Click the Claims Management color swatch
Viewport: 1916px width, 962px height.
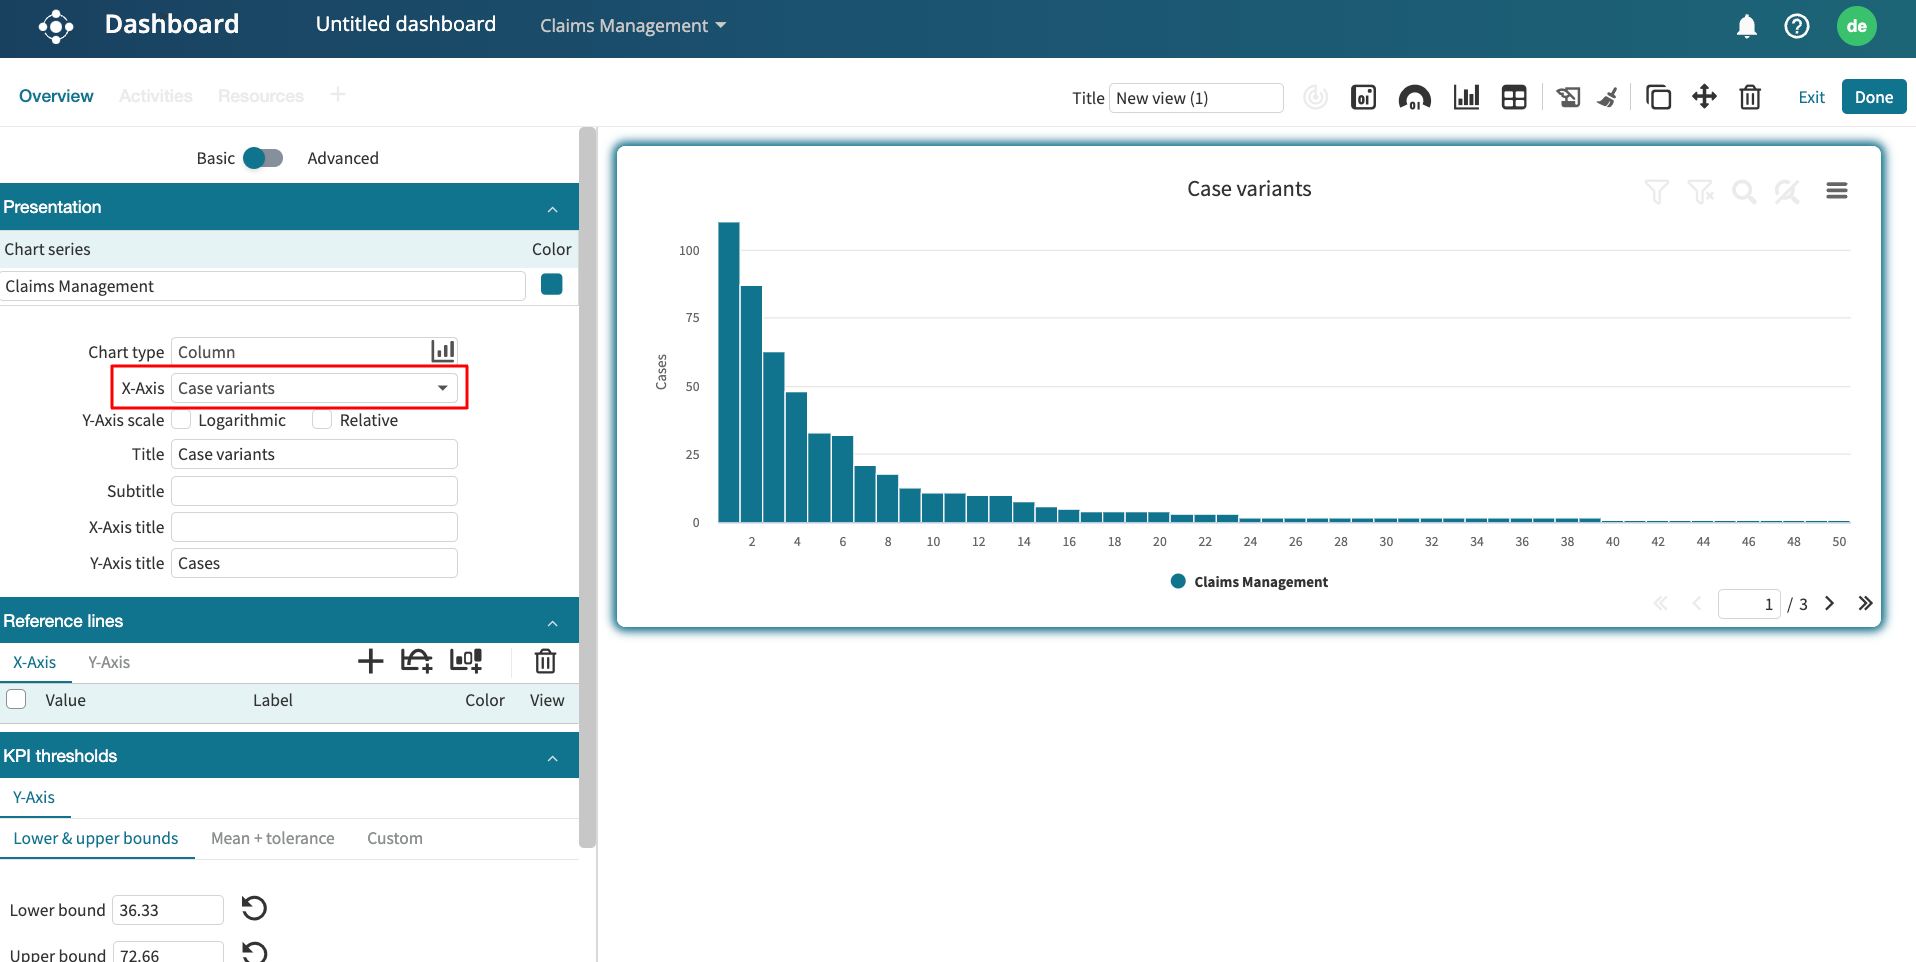coord(551,285)
